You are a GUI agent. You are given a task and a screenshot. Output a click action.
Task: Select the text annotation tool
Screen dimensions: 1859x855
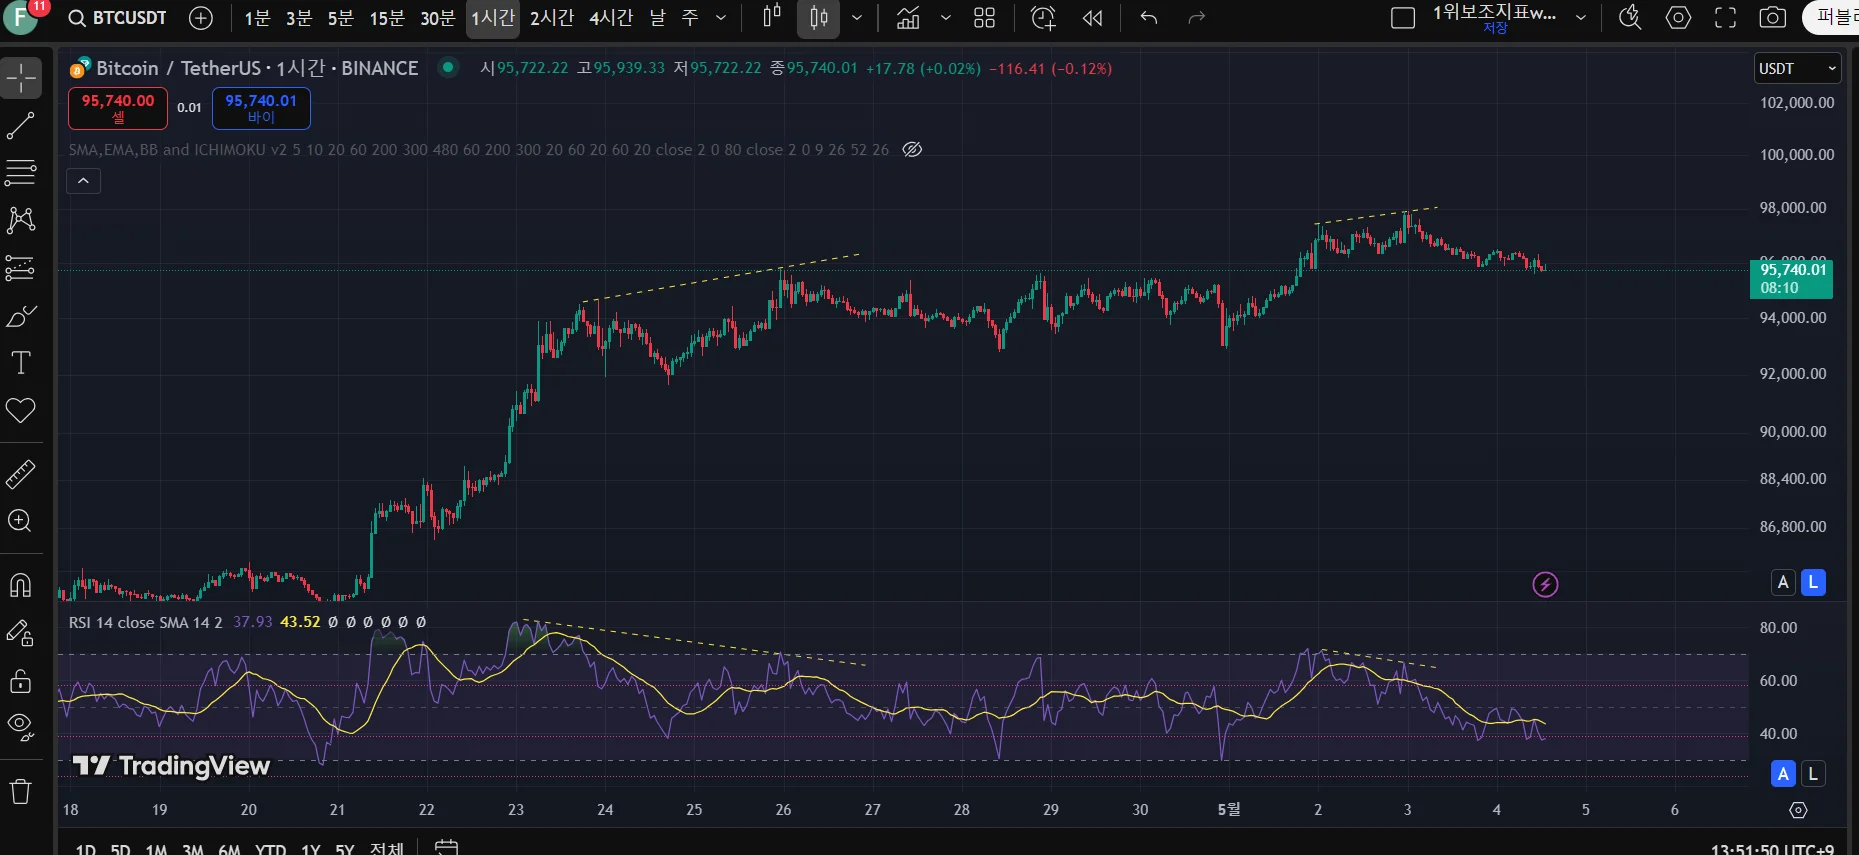21,363
